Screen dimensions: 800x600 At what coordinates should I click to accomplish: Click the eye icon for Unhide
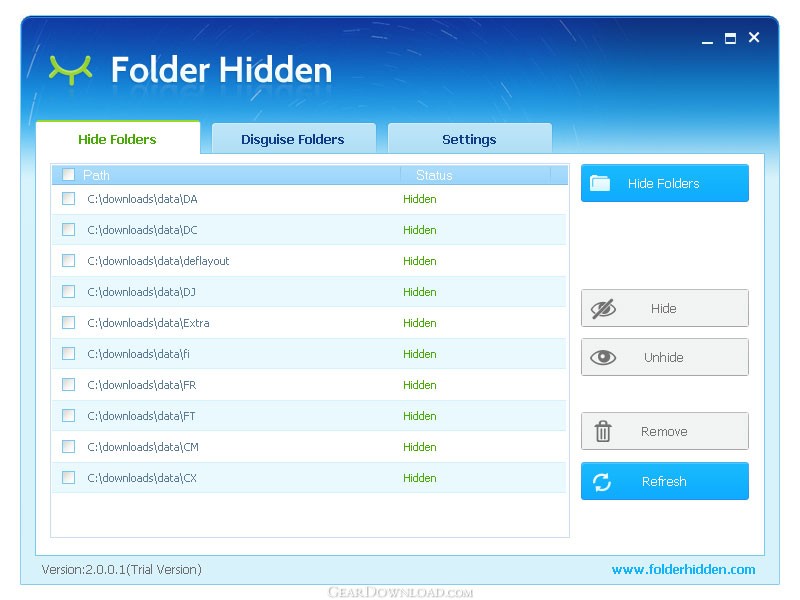603,357
